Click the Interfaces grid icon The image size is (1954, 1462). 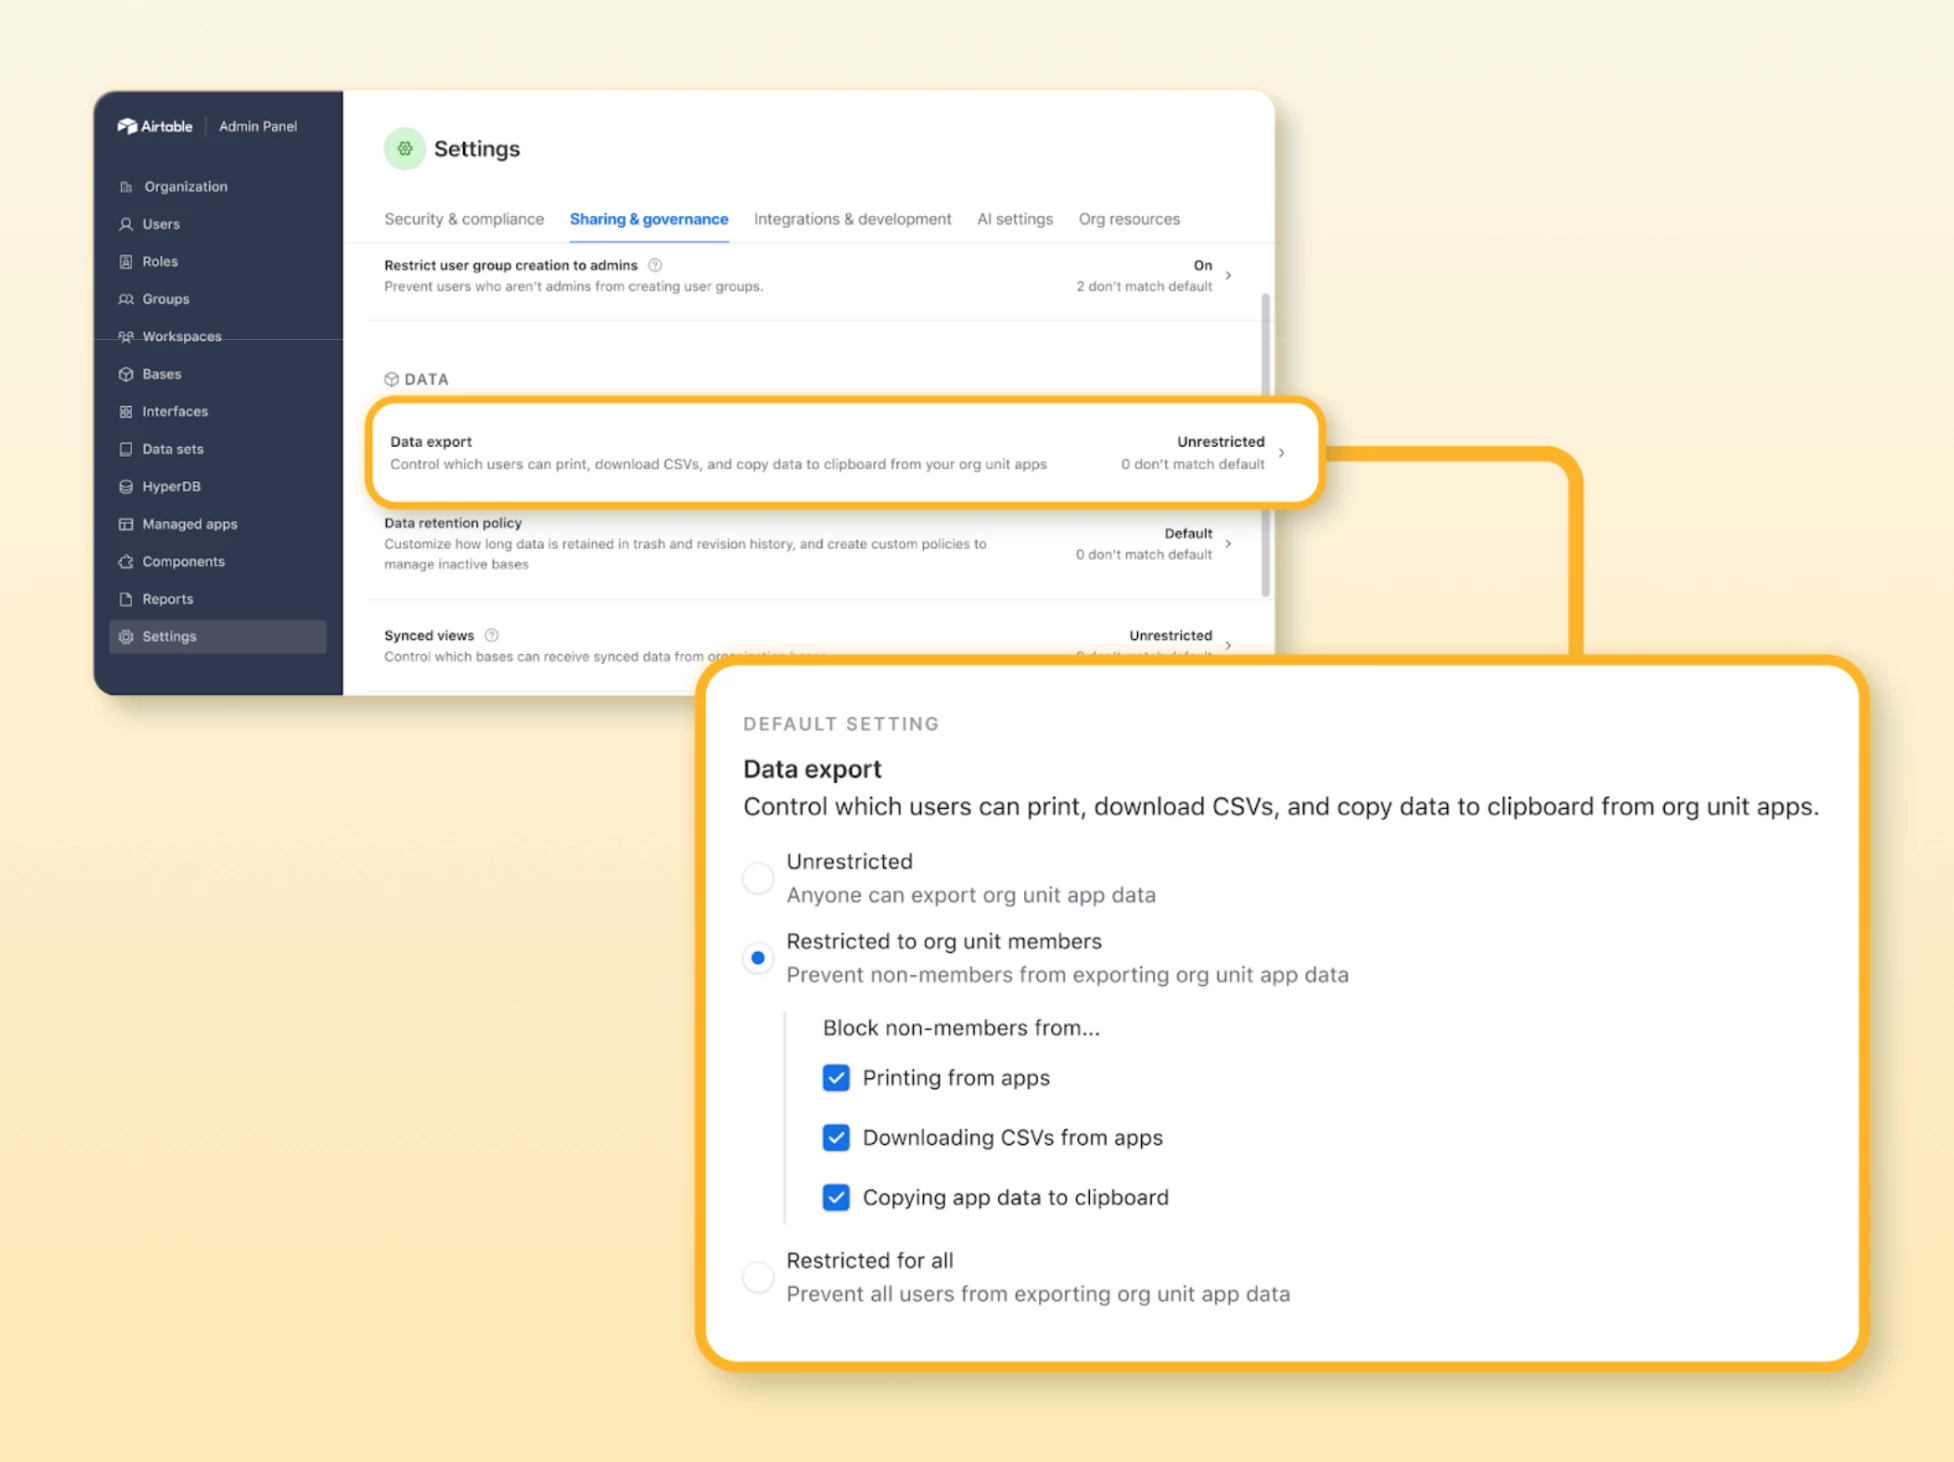coord(126,412)
